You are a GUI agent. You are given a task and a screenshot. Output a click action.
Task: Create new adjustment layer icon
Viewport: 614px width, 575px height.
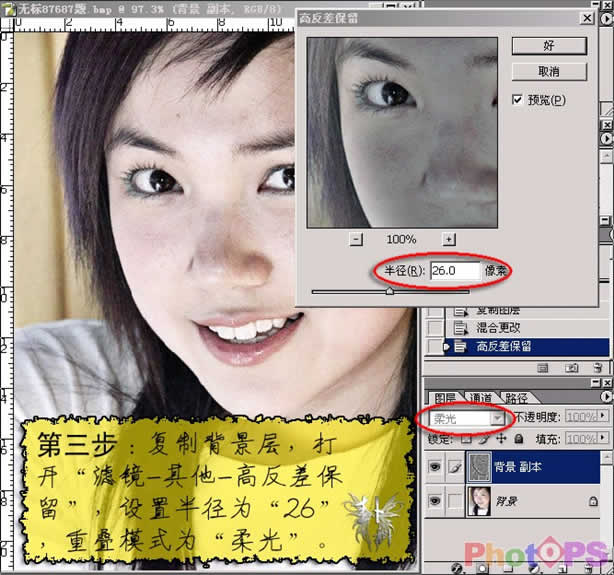tap(535, 568)
